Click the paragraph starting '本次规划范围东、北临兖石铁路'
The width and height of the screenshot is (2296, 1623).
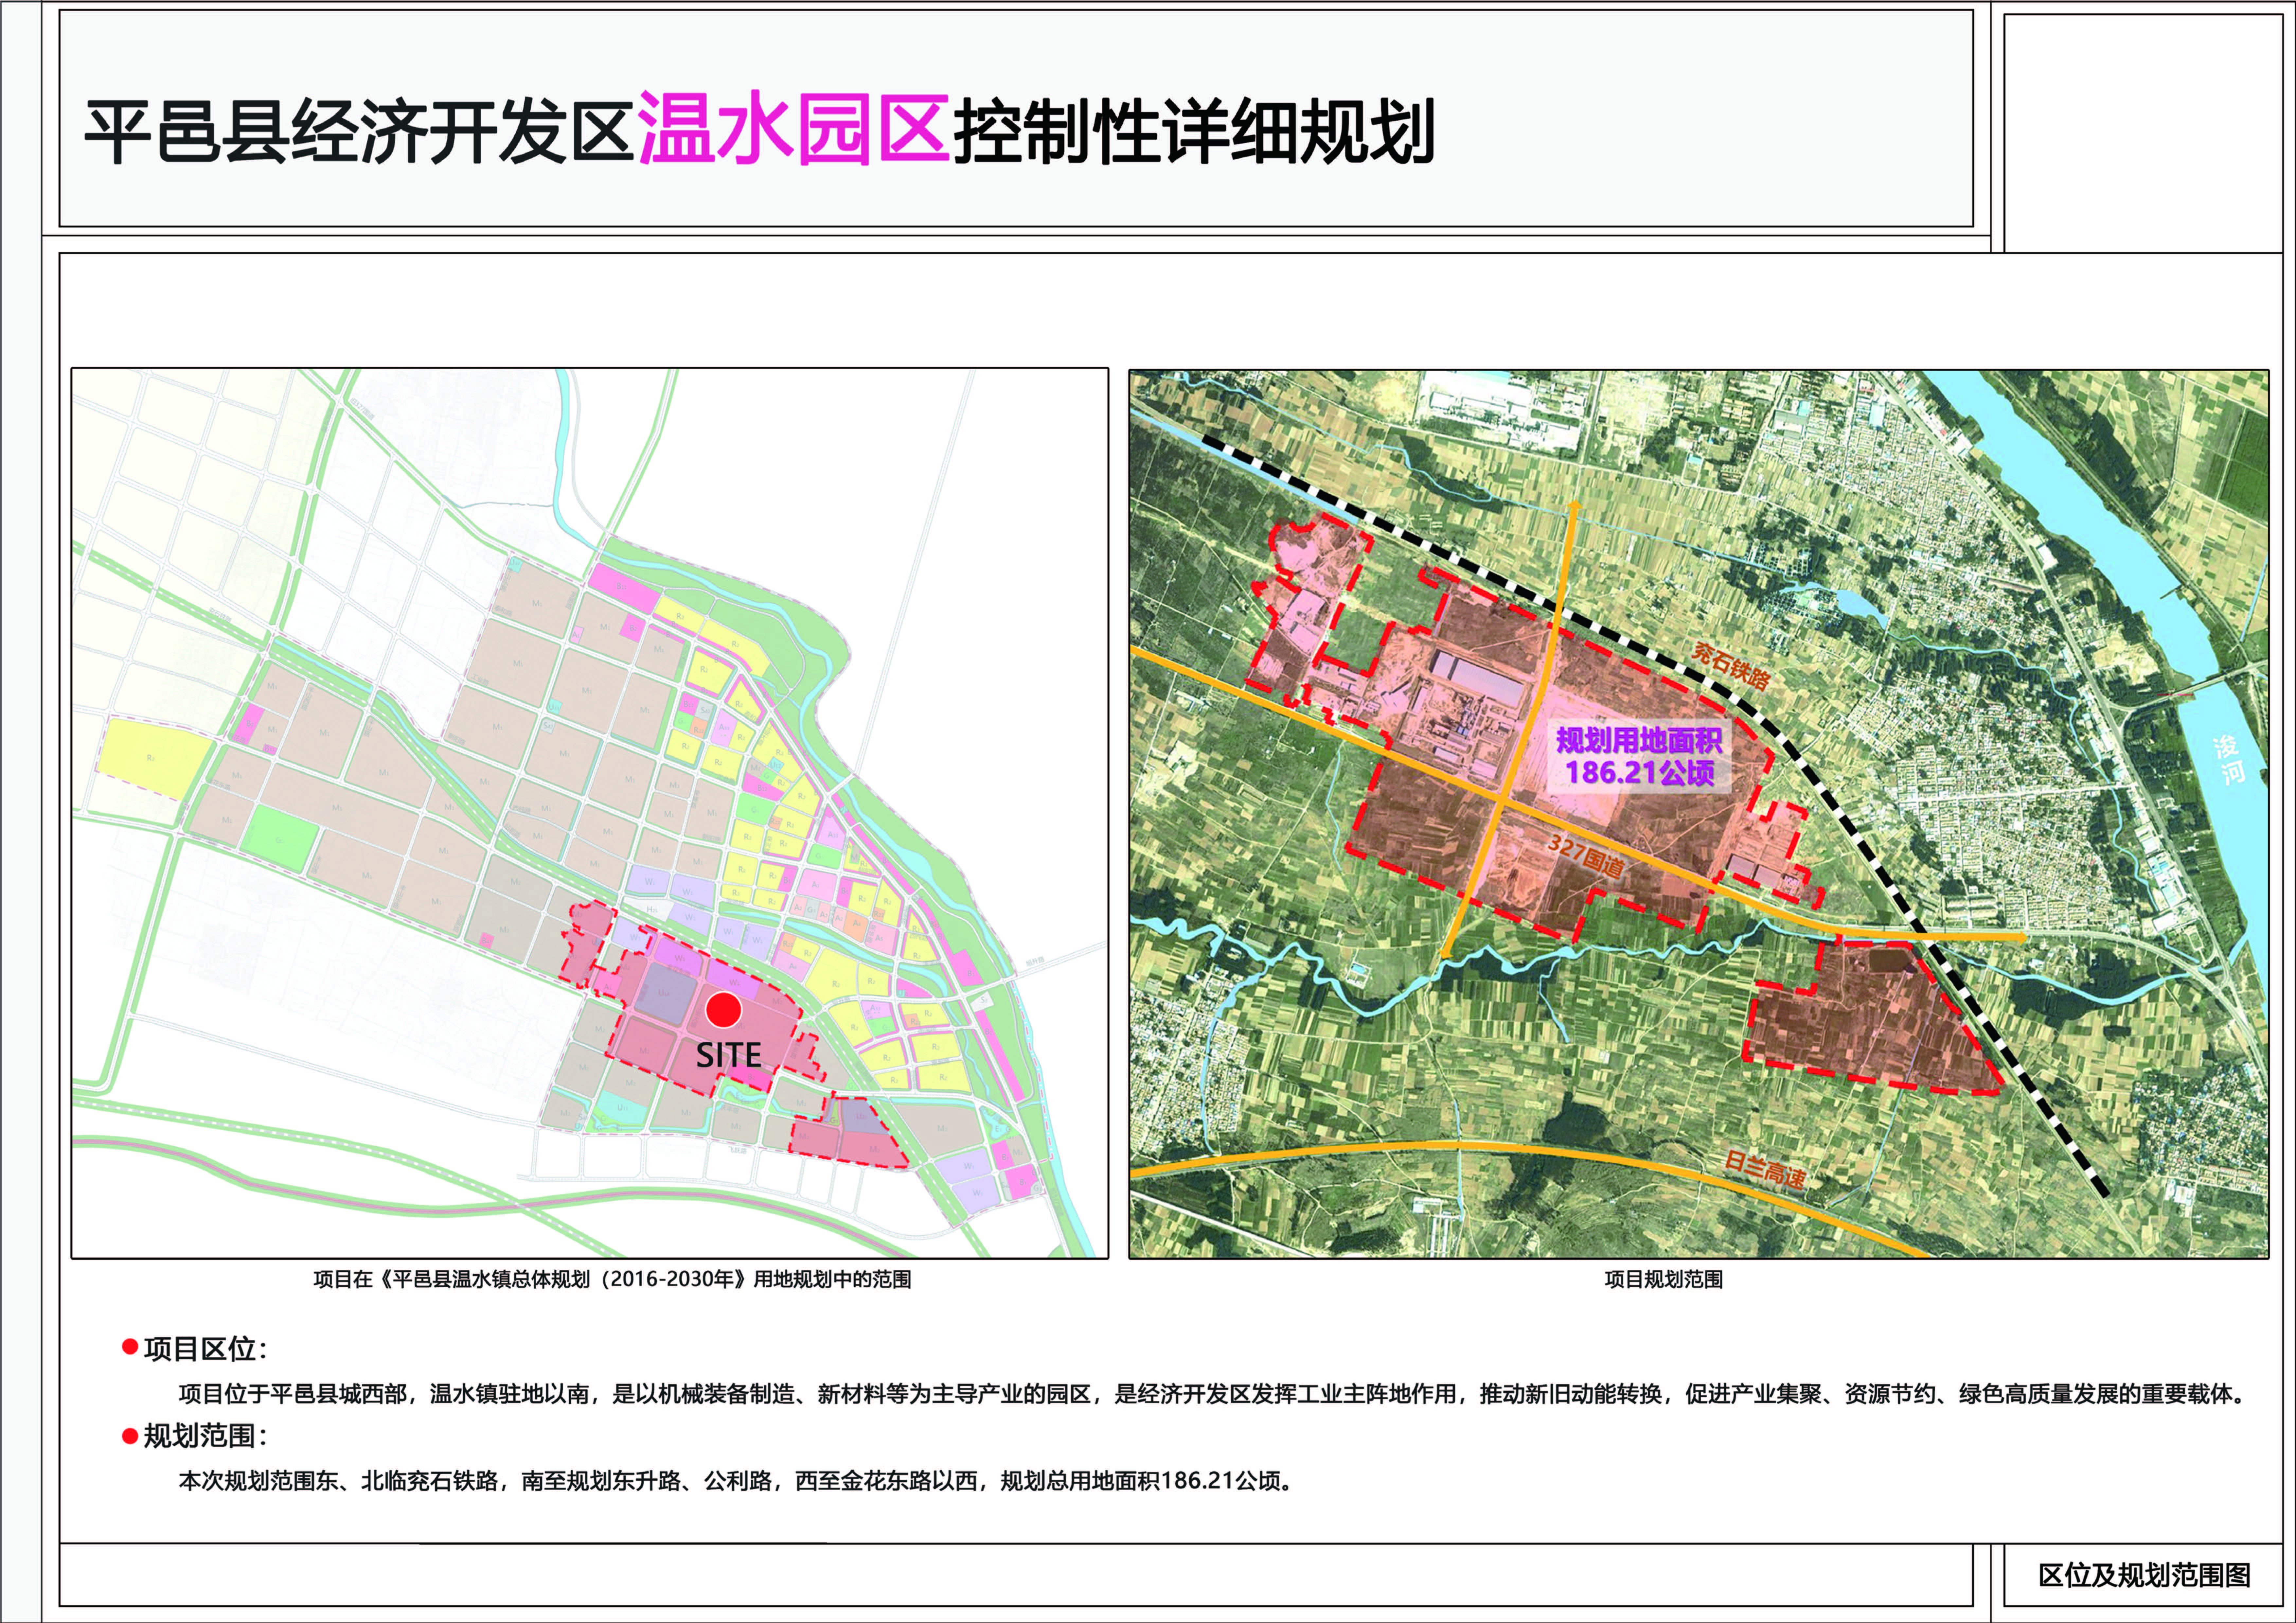[737, 1481]
